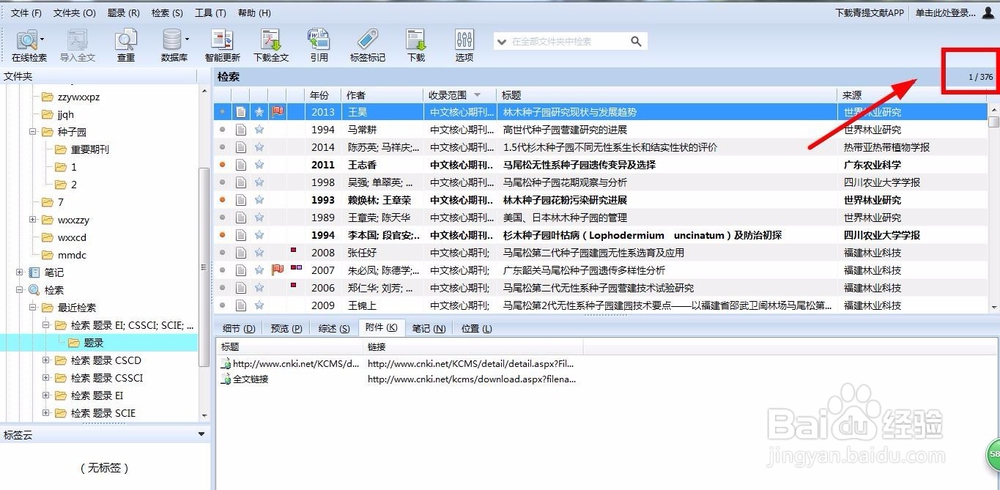1000x490 pixels.
Task: Open the 检索 (S) menu
Action: click(x=167, y=13)
